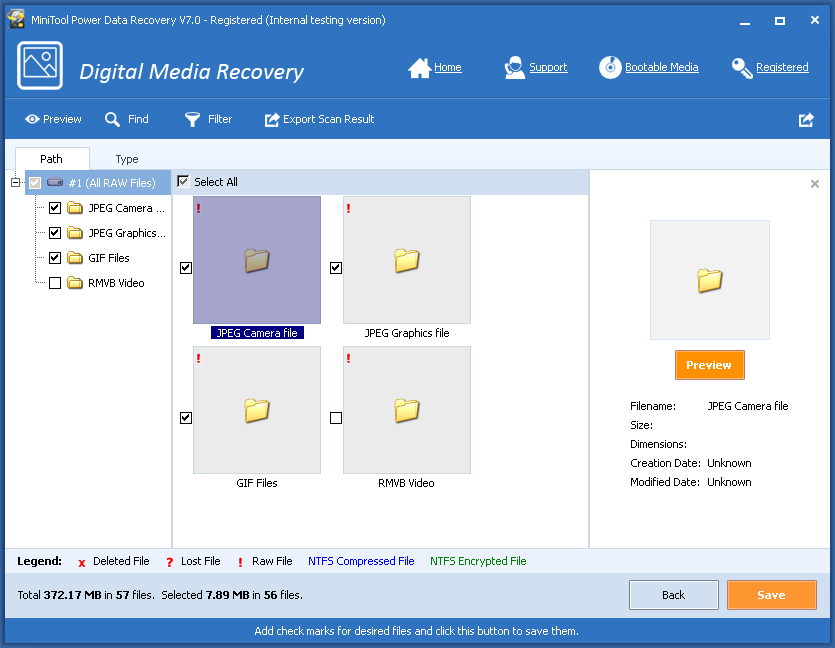Close the preview side panel
This screenshot has height=648, width=835.
click(815, 184)
